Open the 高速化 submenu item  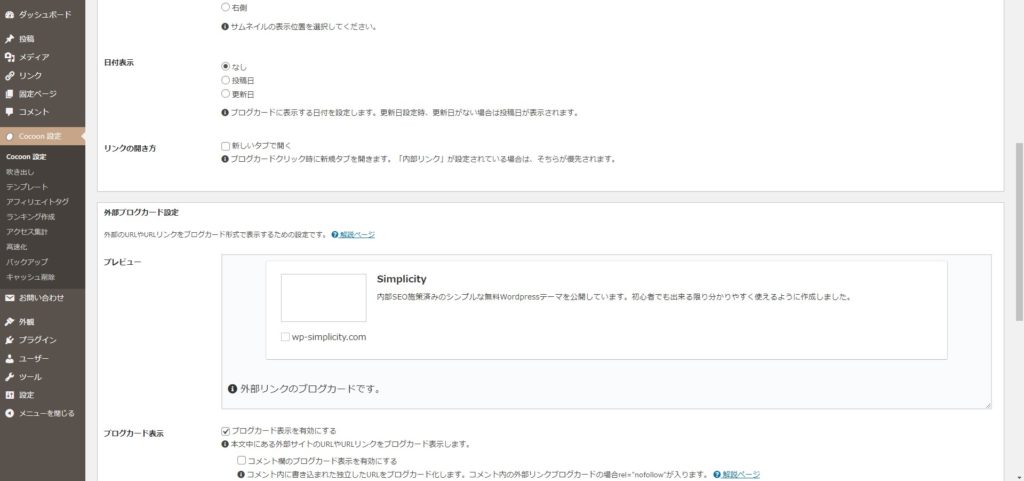click(16, 247)
